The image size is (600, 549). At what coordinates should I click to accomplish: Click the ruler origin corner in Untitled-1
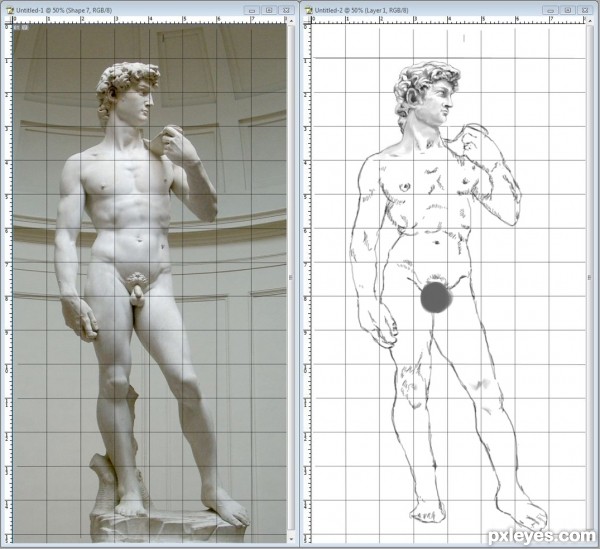pos(10,20)
